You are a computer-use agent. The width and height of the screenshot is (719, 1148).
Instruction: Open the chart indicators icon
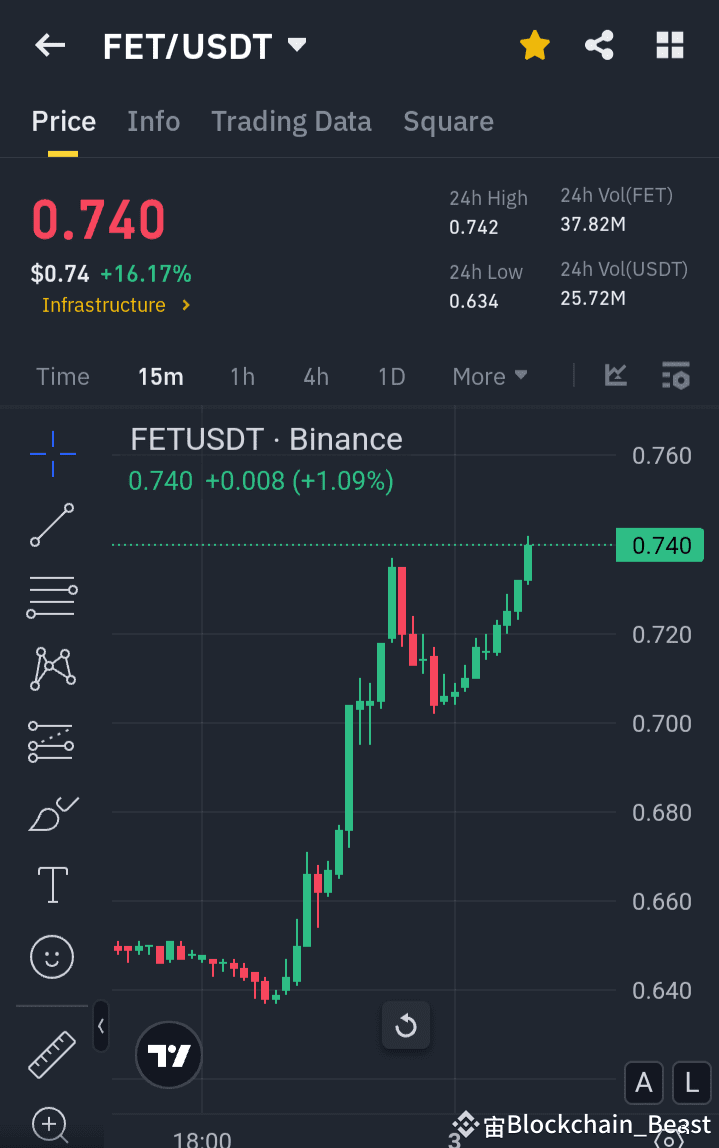pyautogui.click(x=616, y=376)
